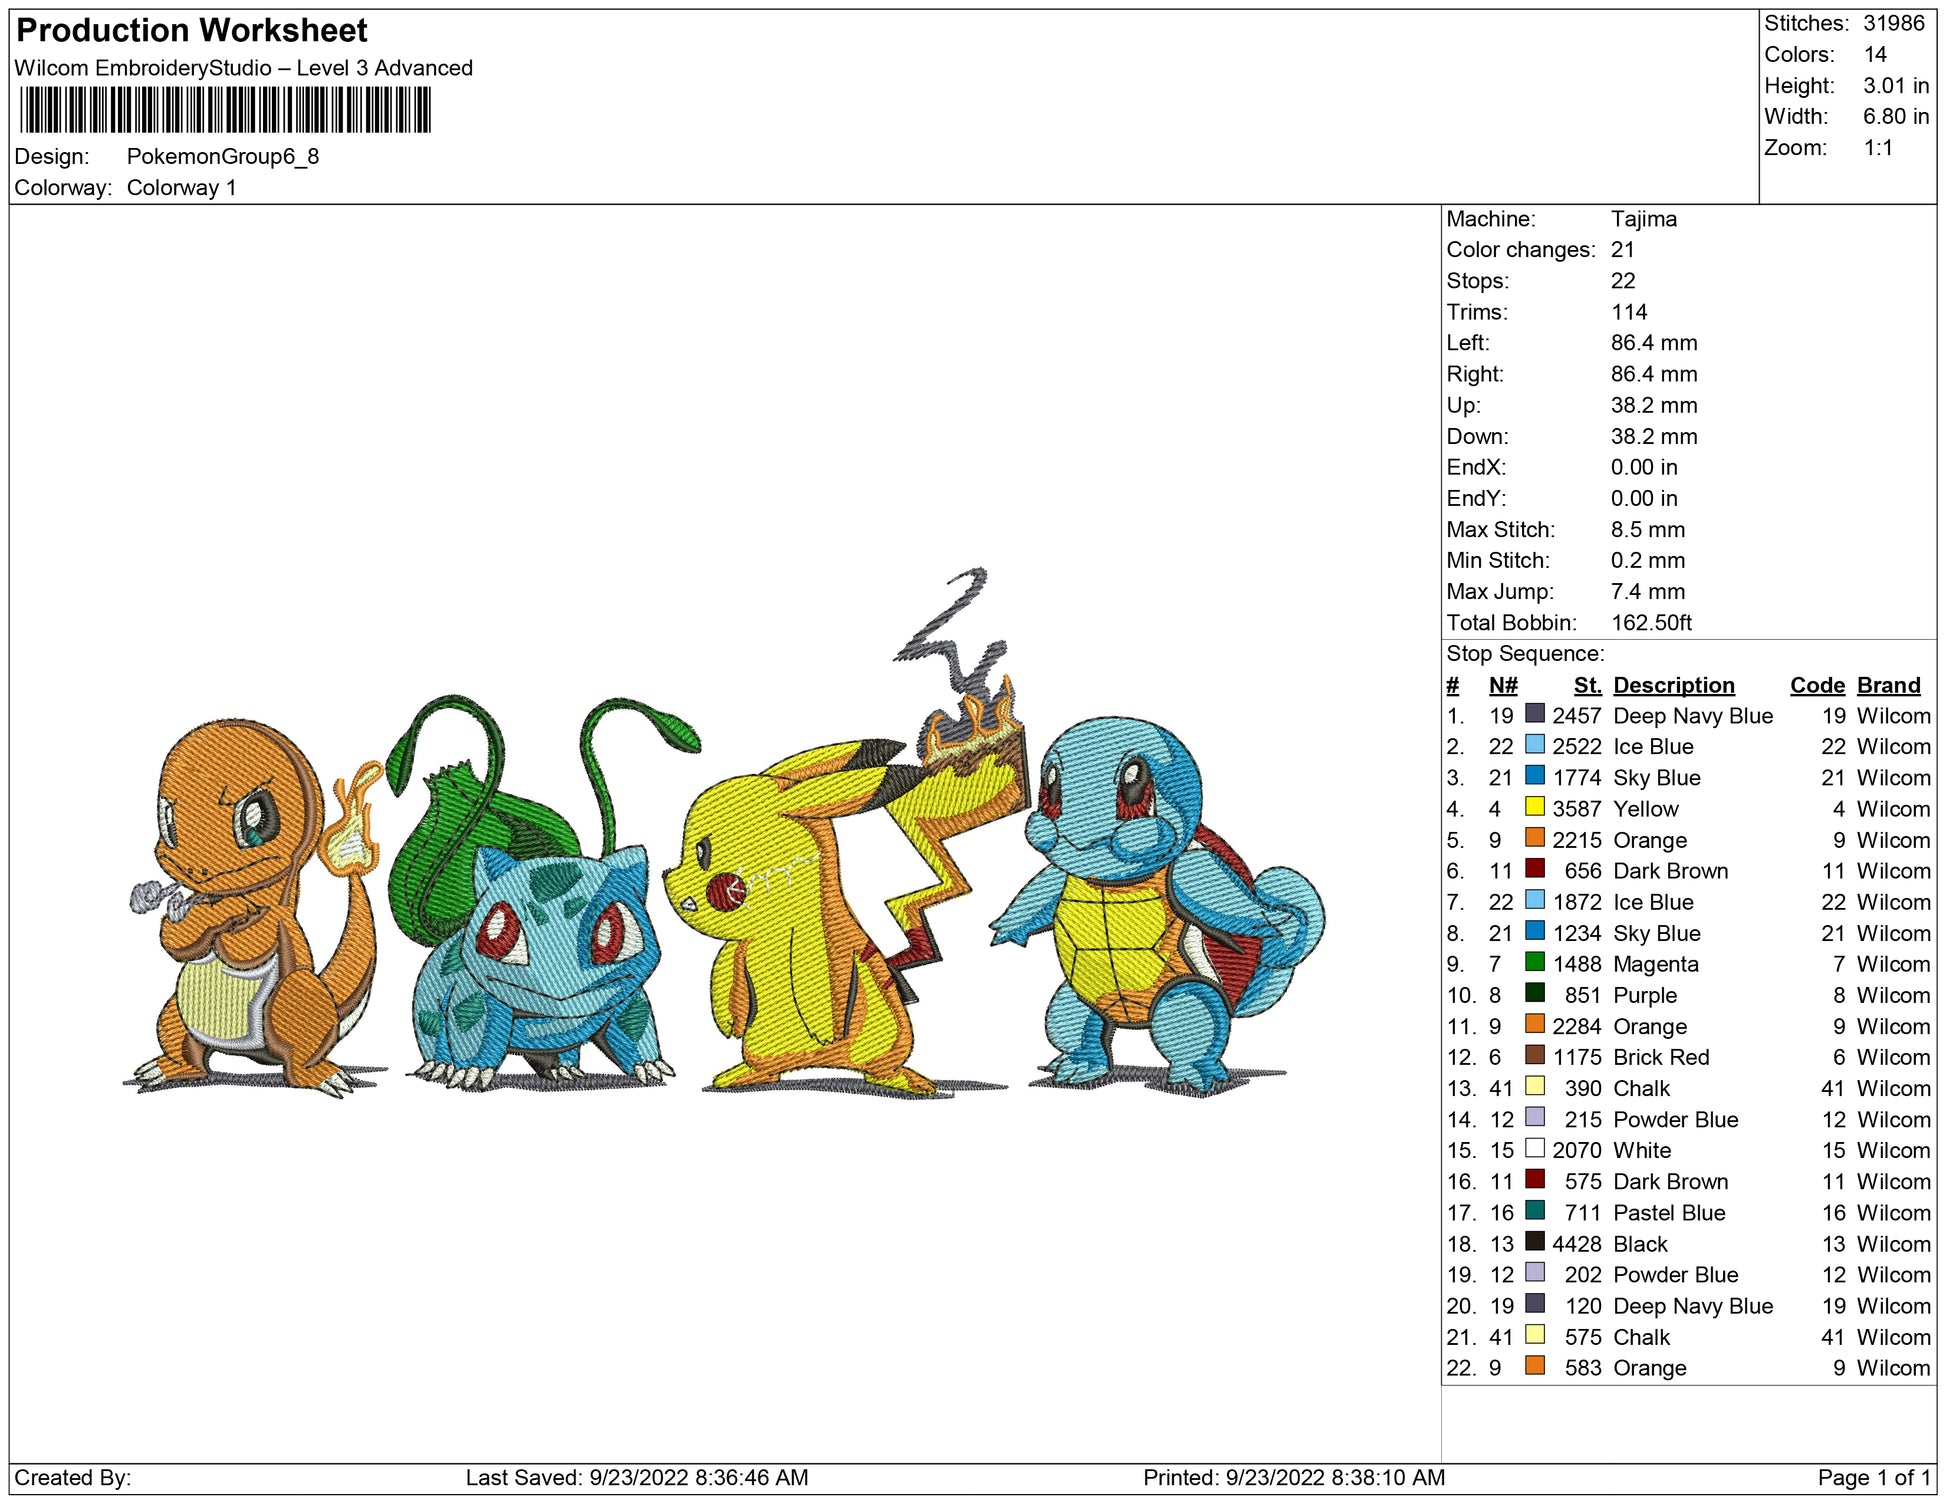Click the Description column header
Viewport: 1946px width, 1497px height.
pos(1673,685)
